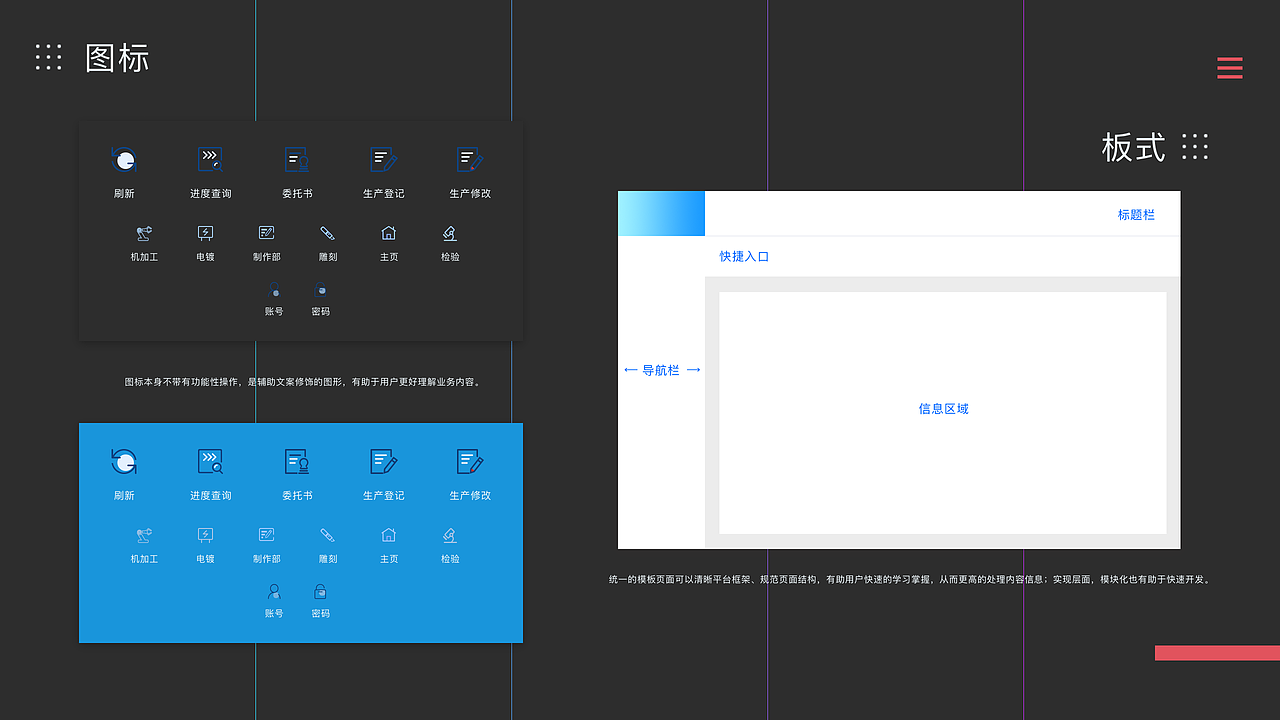1280x720 pixels.
Task: Open the 生产登记 icon in blue panel
Action: (x=384, y=461)
